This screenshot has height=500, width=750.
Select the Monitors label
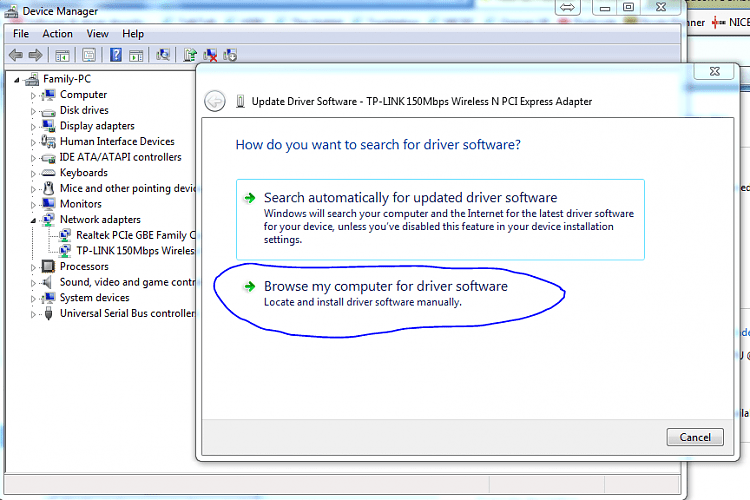[x=81, y=204]
